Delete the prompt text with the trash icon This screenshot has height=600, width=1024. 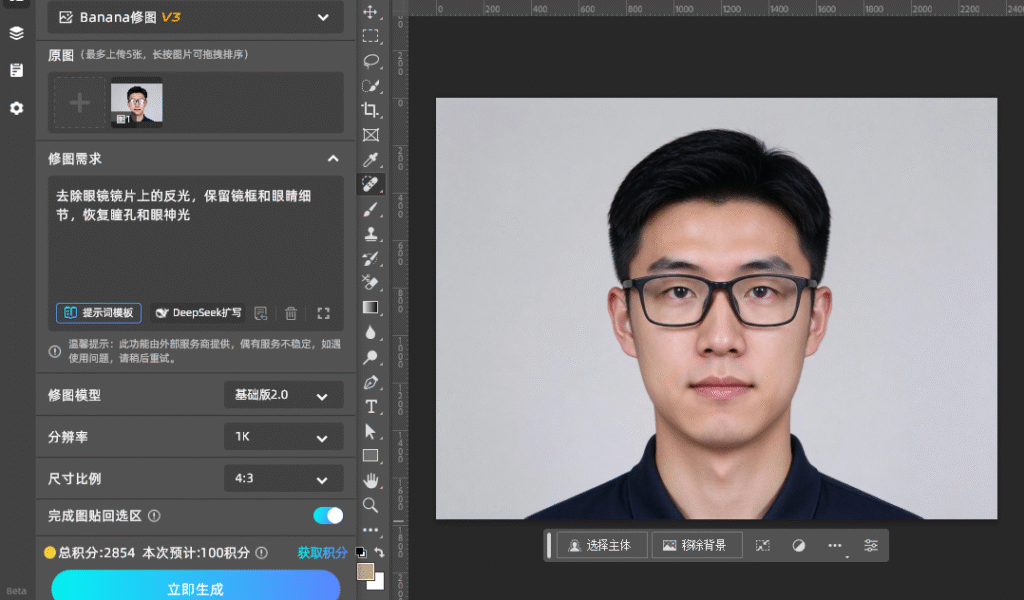point(291,313)
